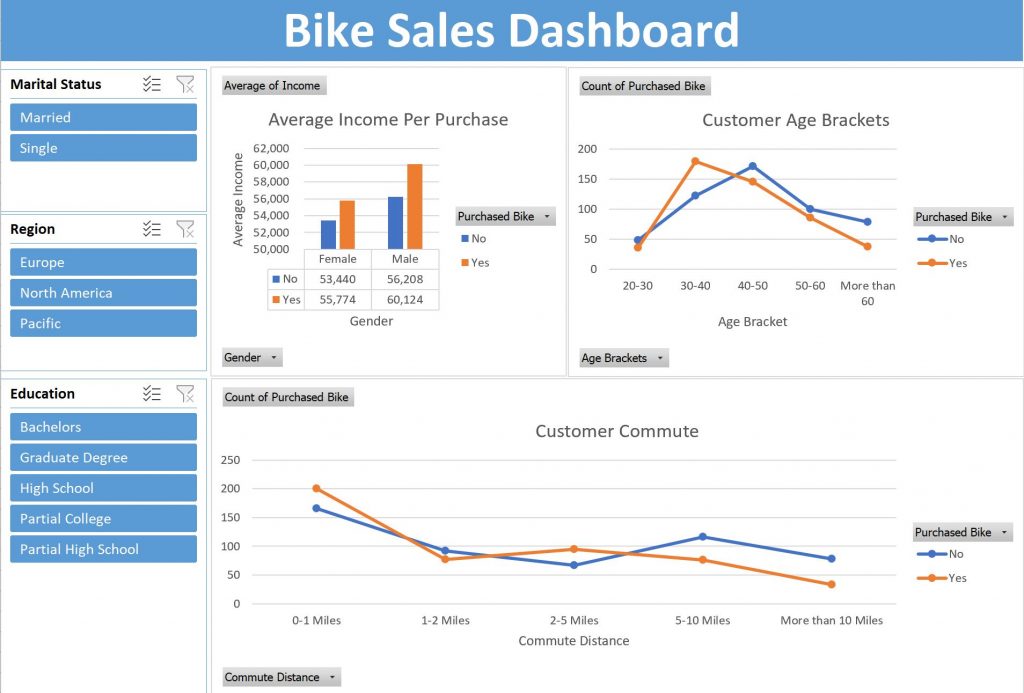Clear the Education slicer filter
The height and width of the screenshot is (693, 1024).
tap(185, 394)
